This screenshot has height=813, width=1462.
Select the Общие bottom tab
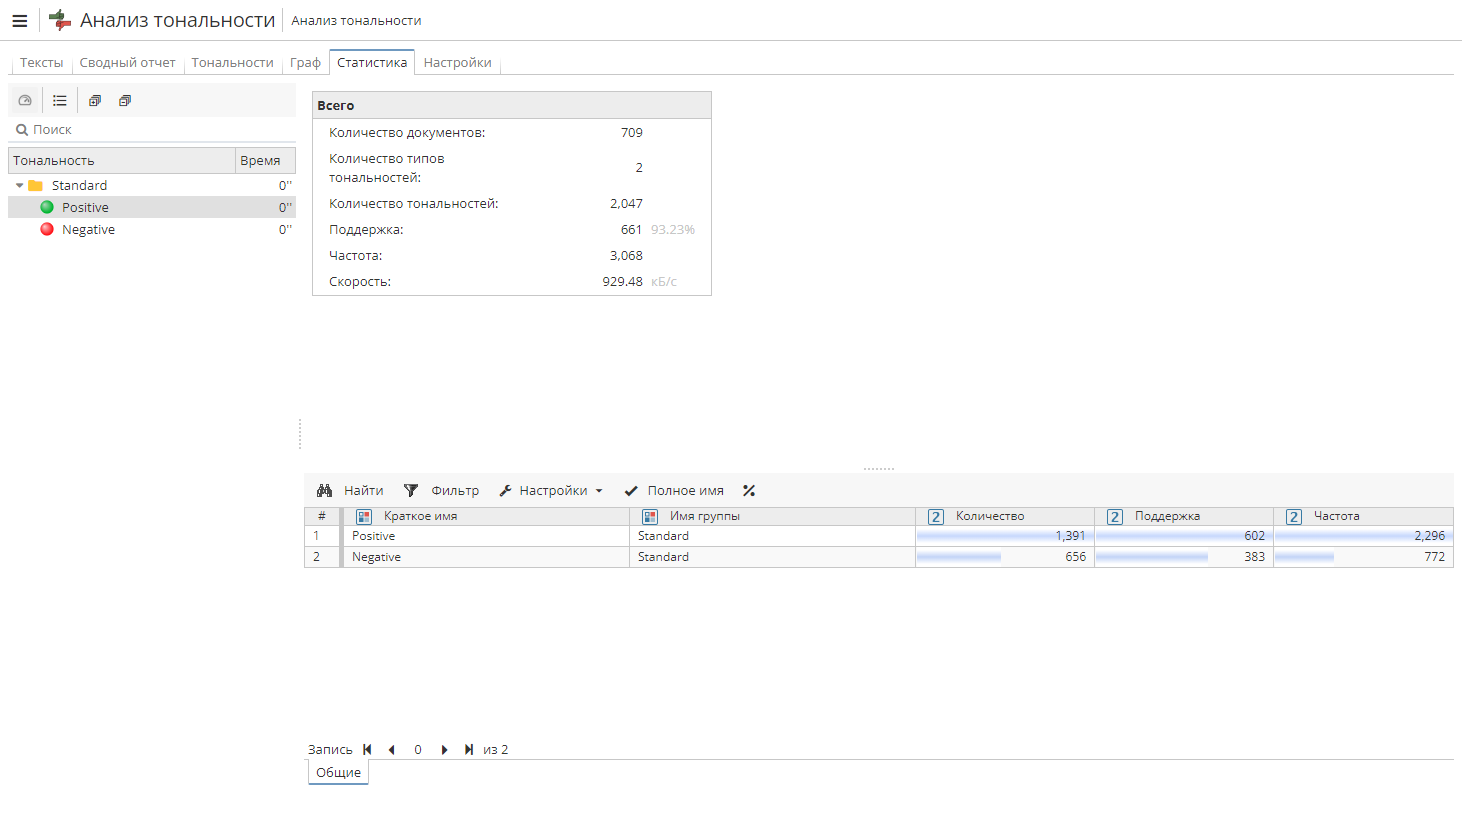tap(339, 773)
